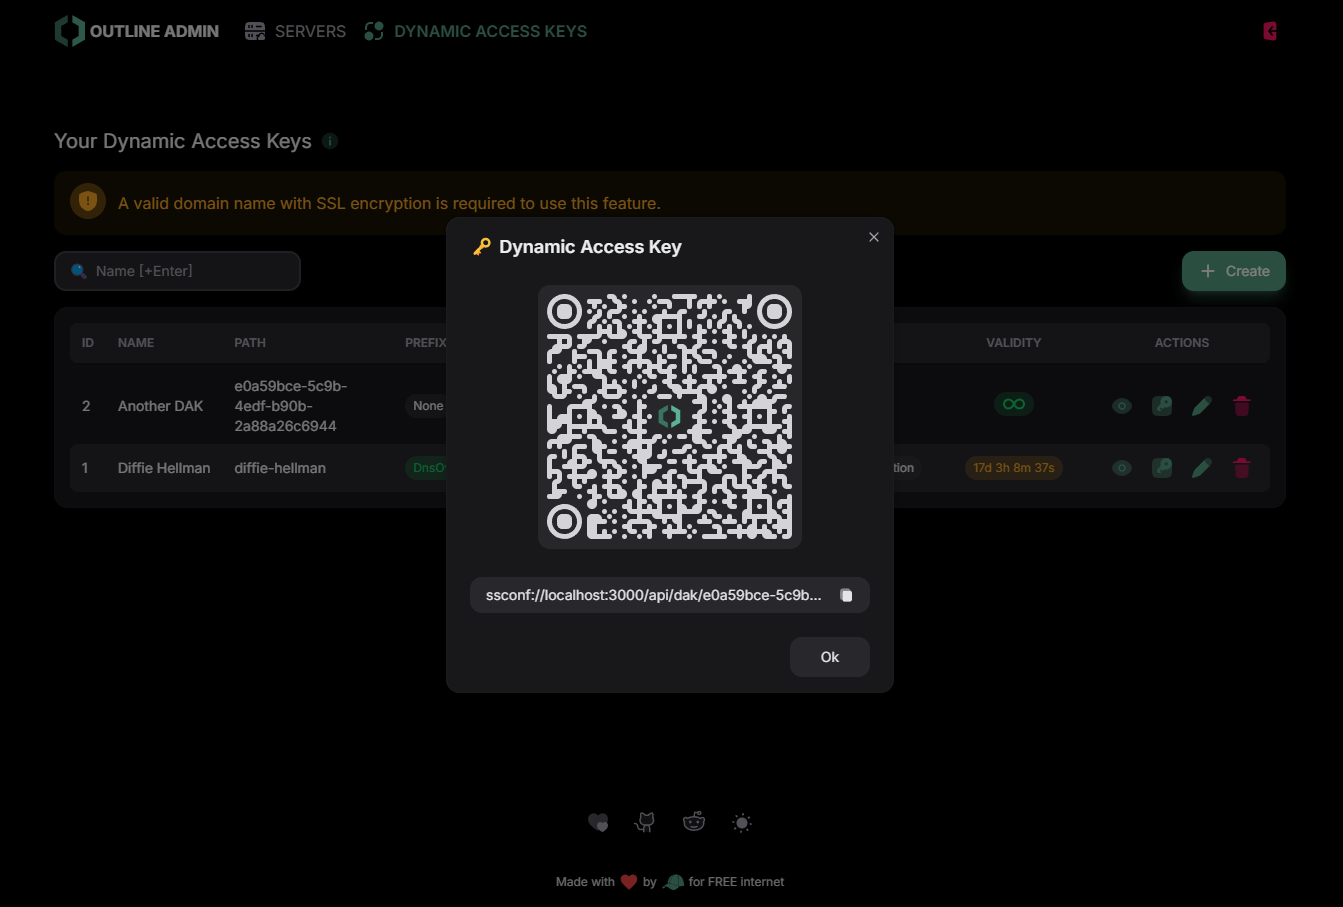Show access key for Diffie Hellman
1343x907 pixels.
(x=1162, y=468)
